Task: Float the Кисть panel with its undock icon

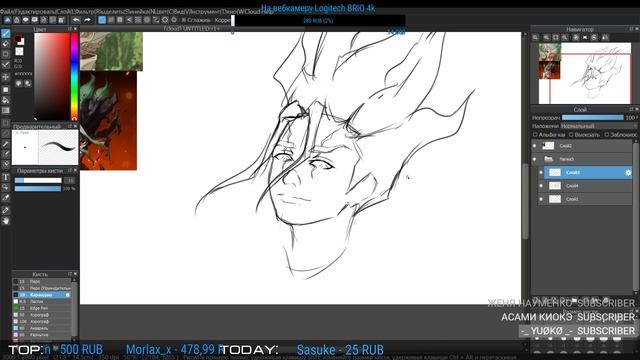Action: click(70, 274)
